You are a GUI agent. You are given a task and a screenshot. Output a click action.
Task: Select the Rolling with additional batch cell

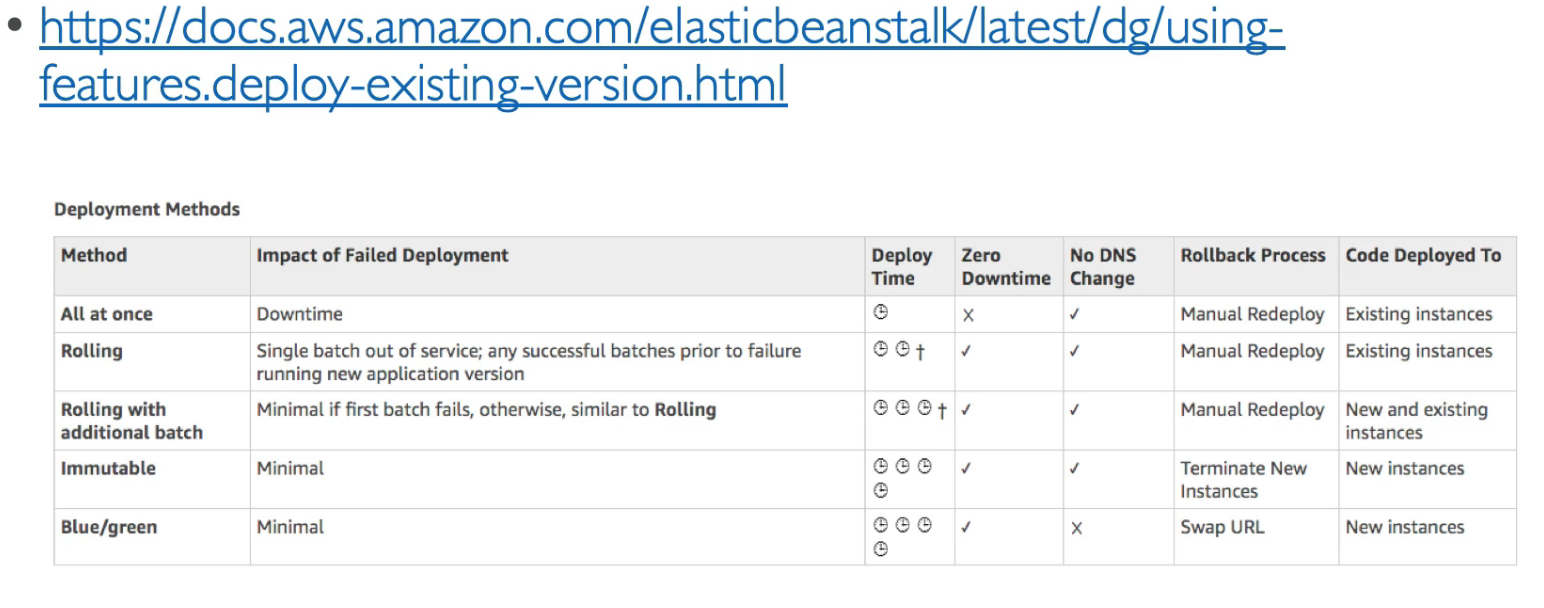click(131, 421)
